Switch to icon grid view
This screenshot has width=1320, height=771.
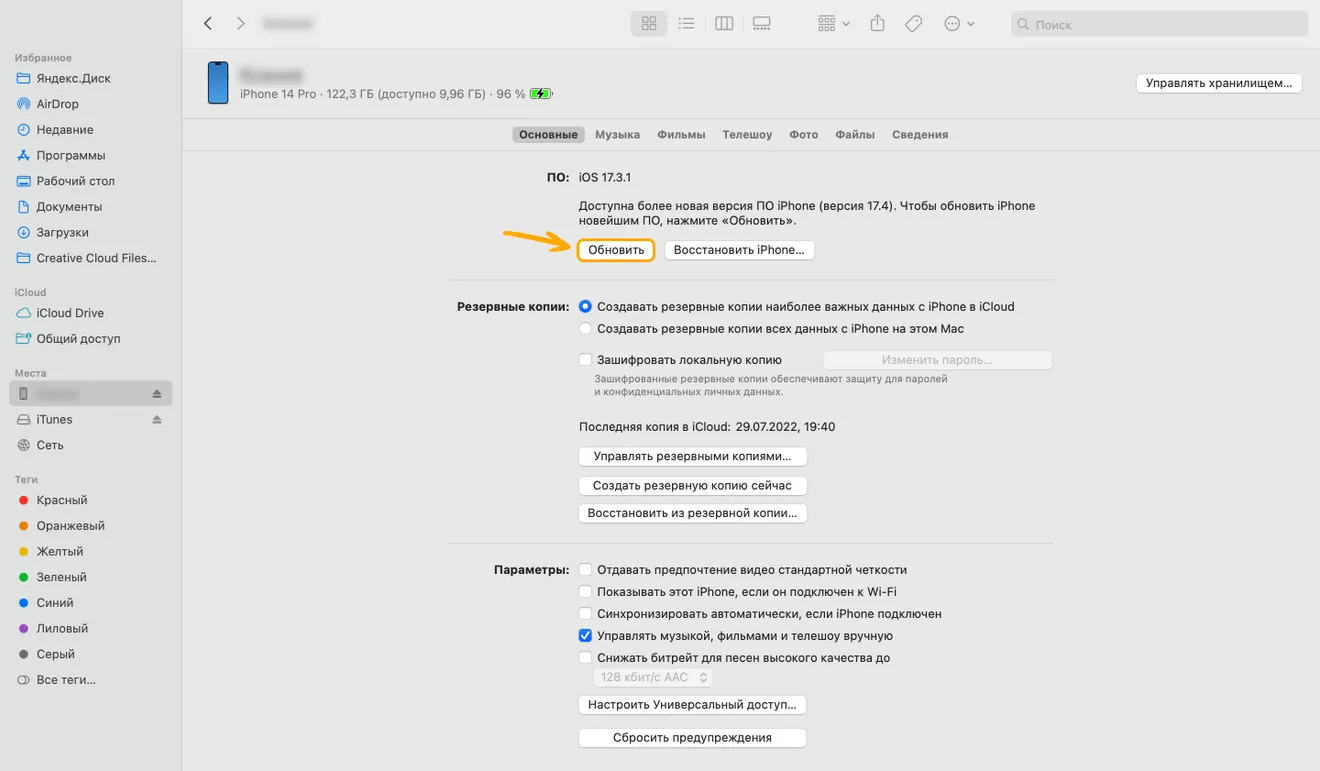click(649, 23)
